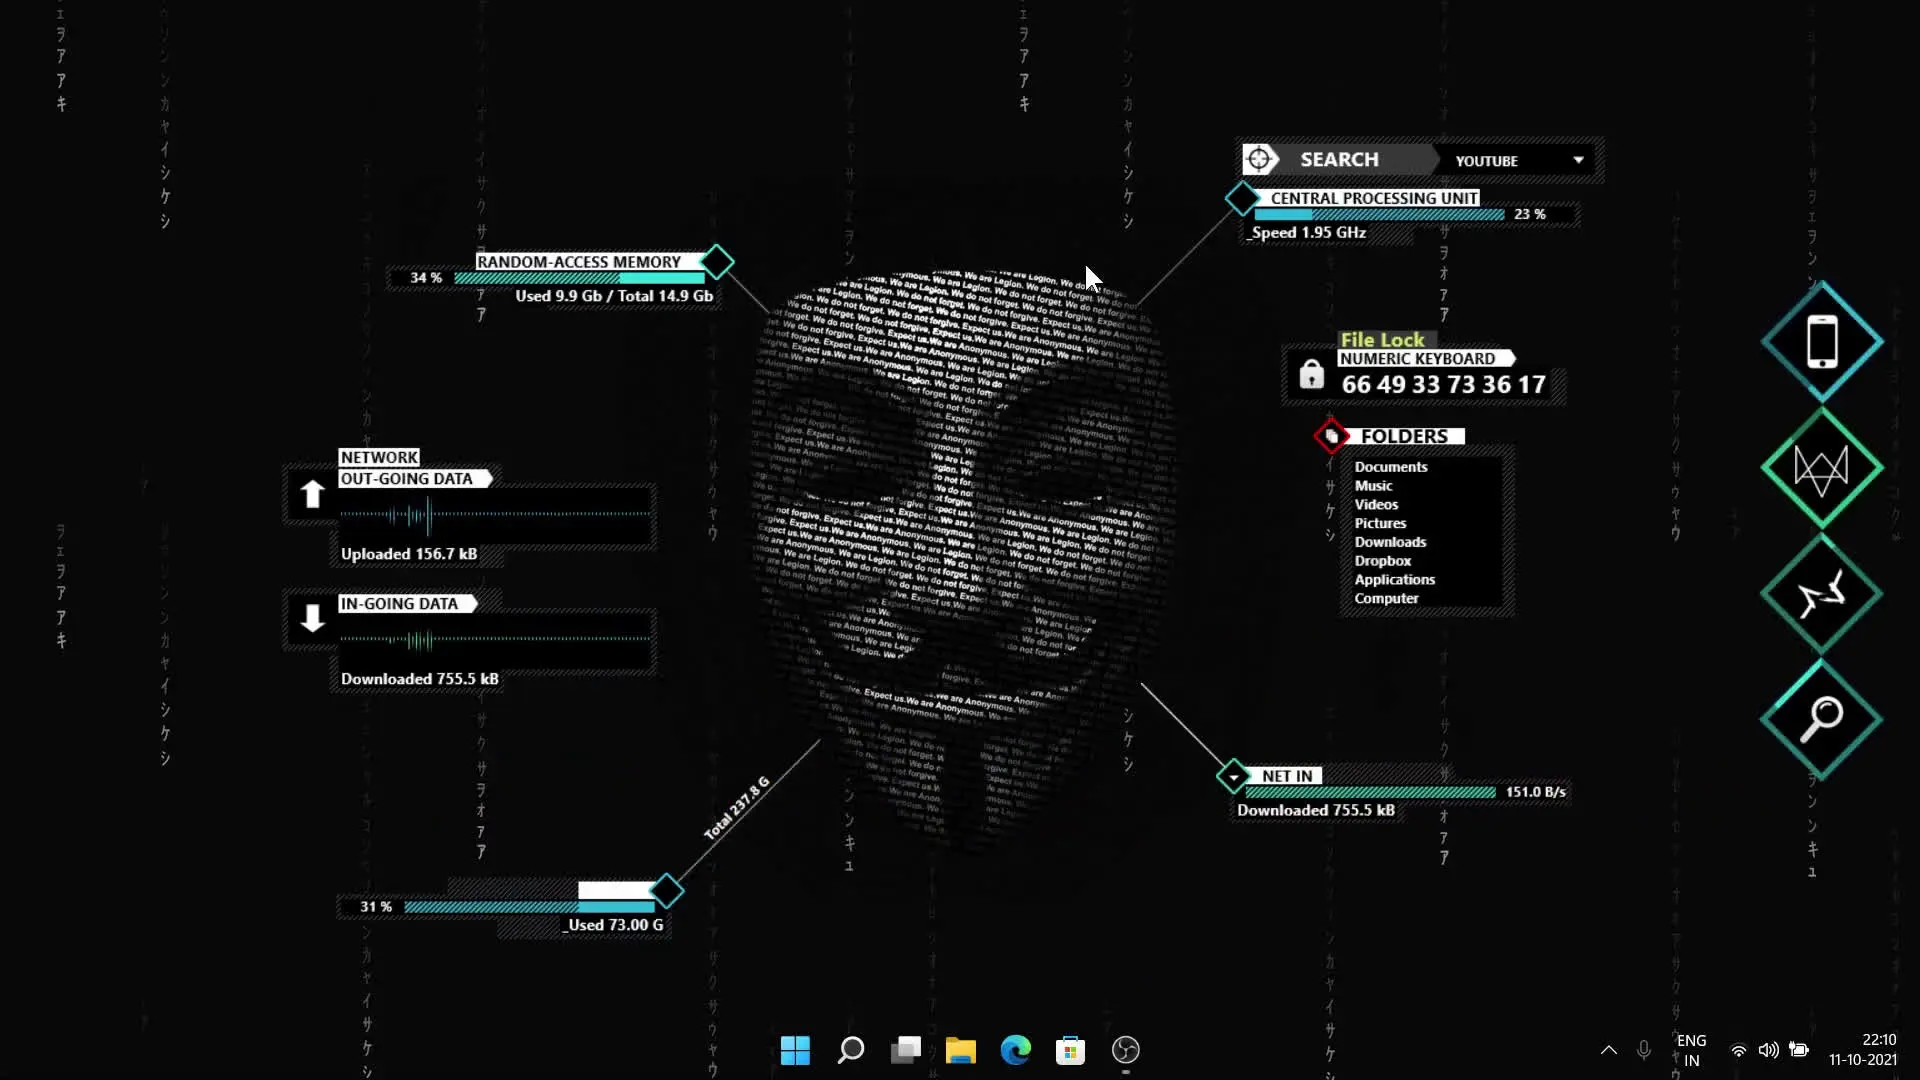Open the Windows Start menu
The height and width of the screenshot is (1080, 1920).
pos(795,1050)
